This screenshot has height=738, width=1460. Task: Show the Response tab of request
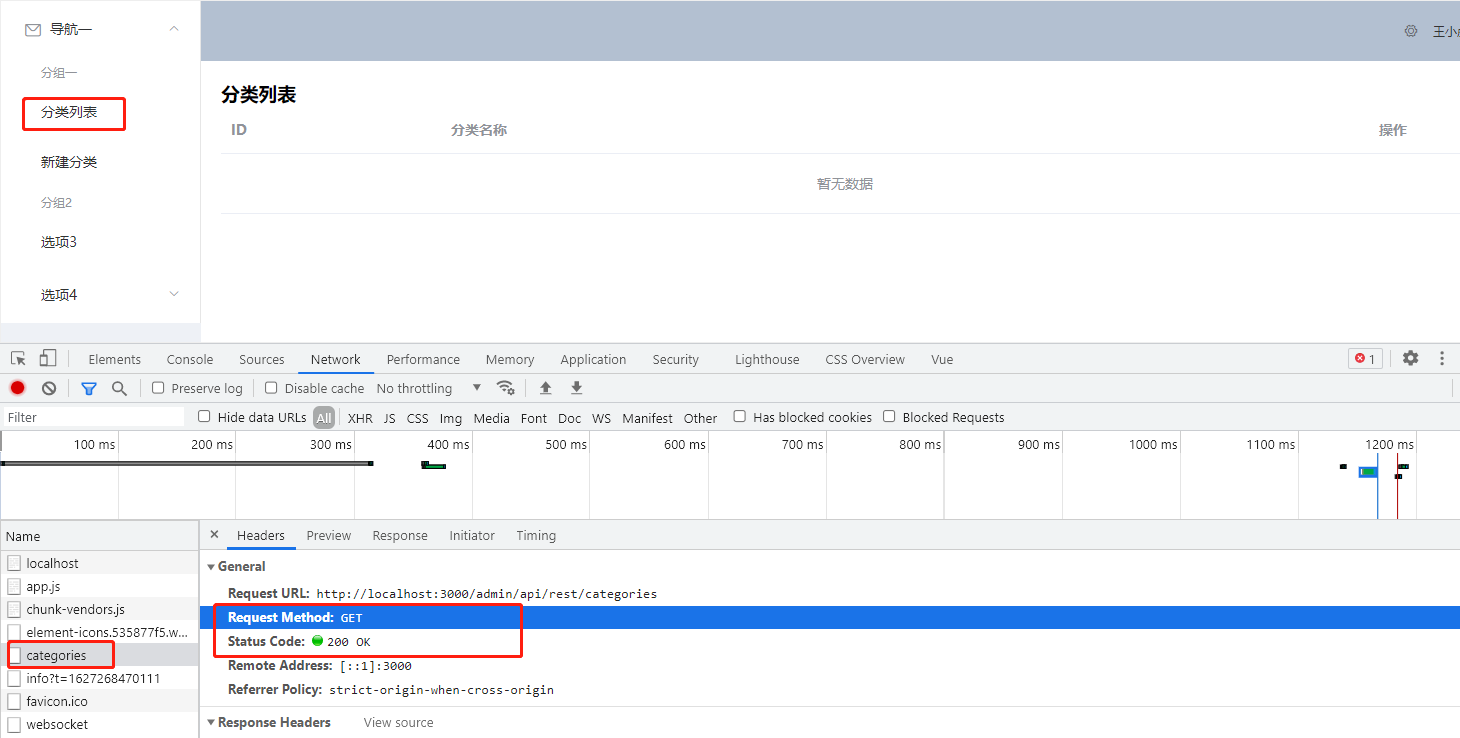click(400, 536)
